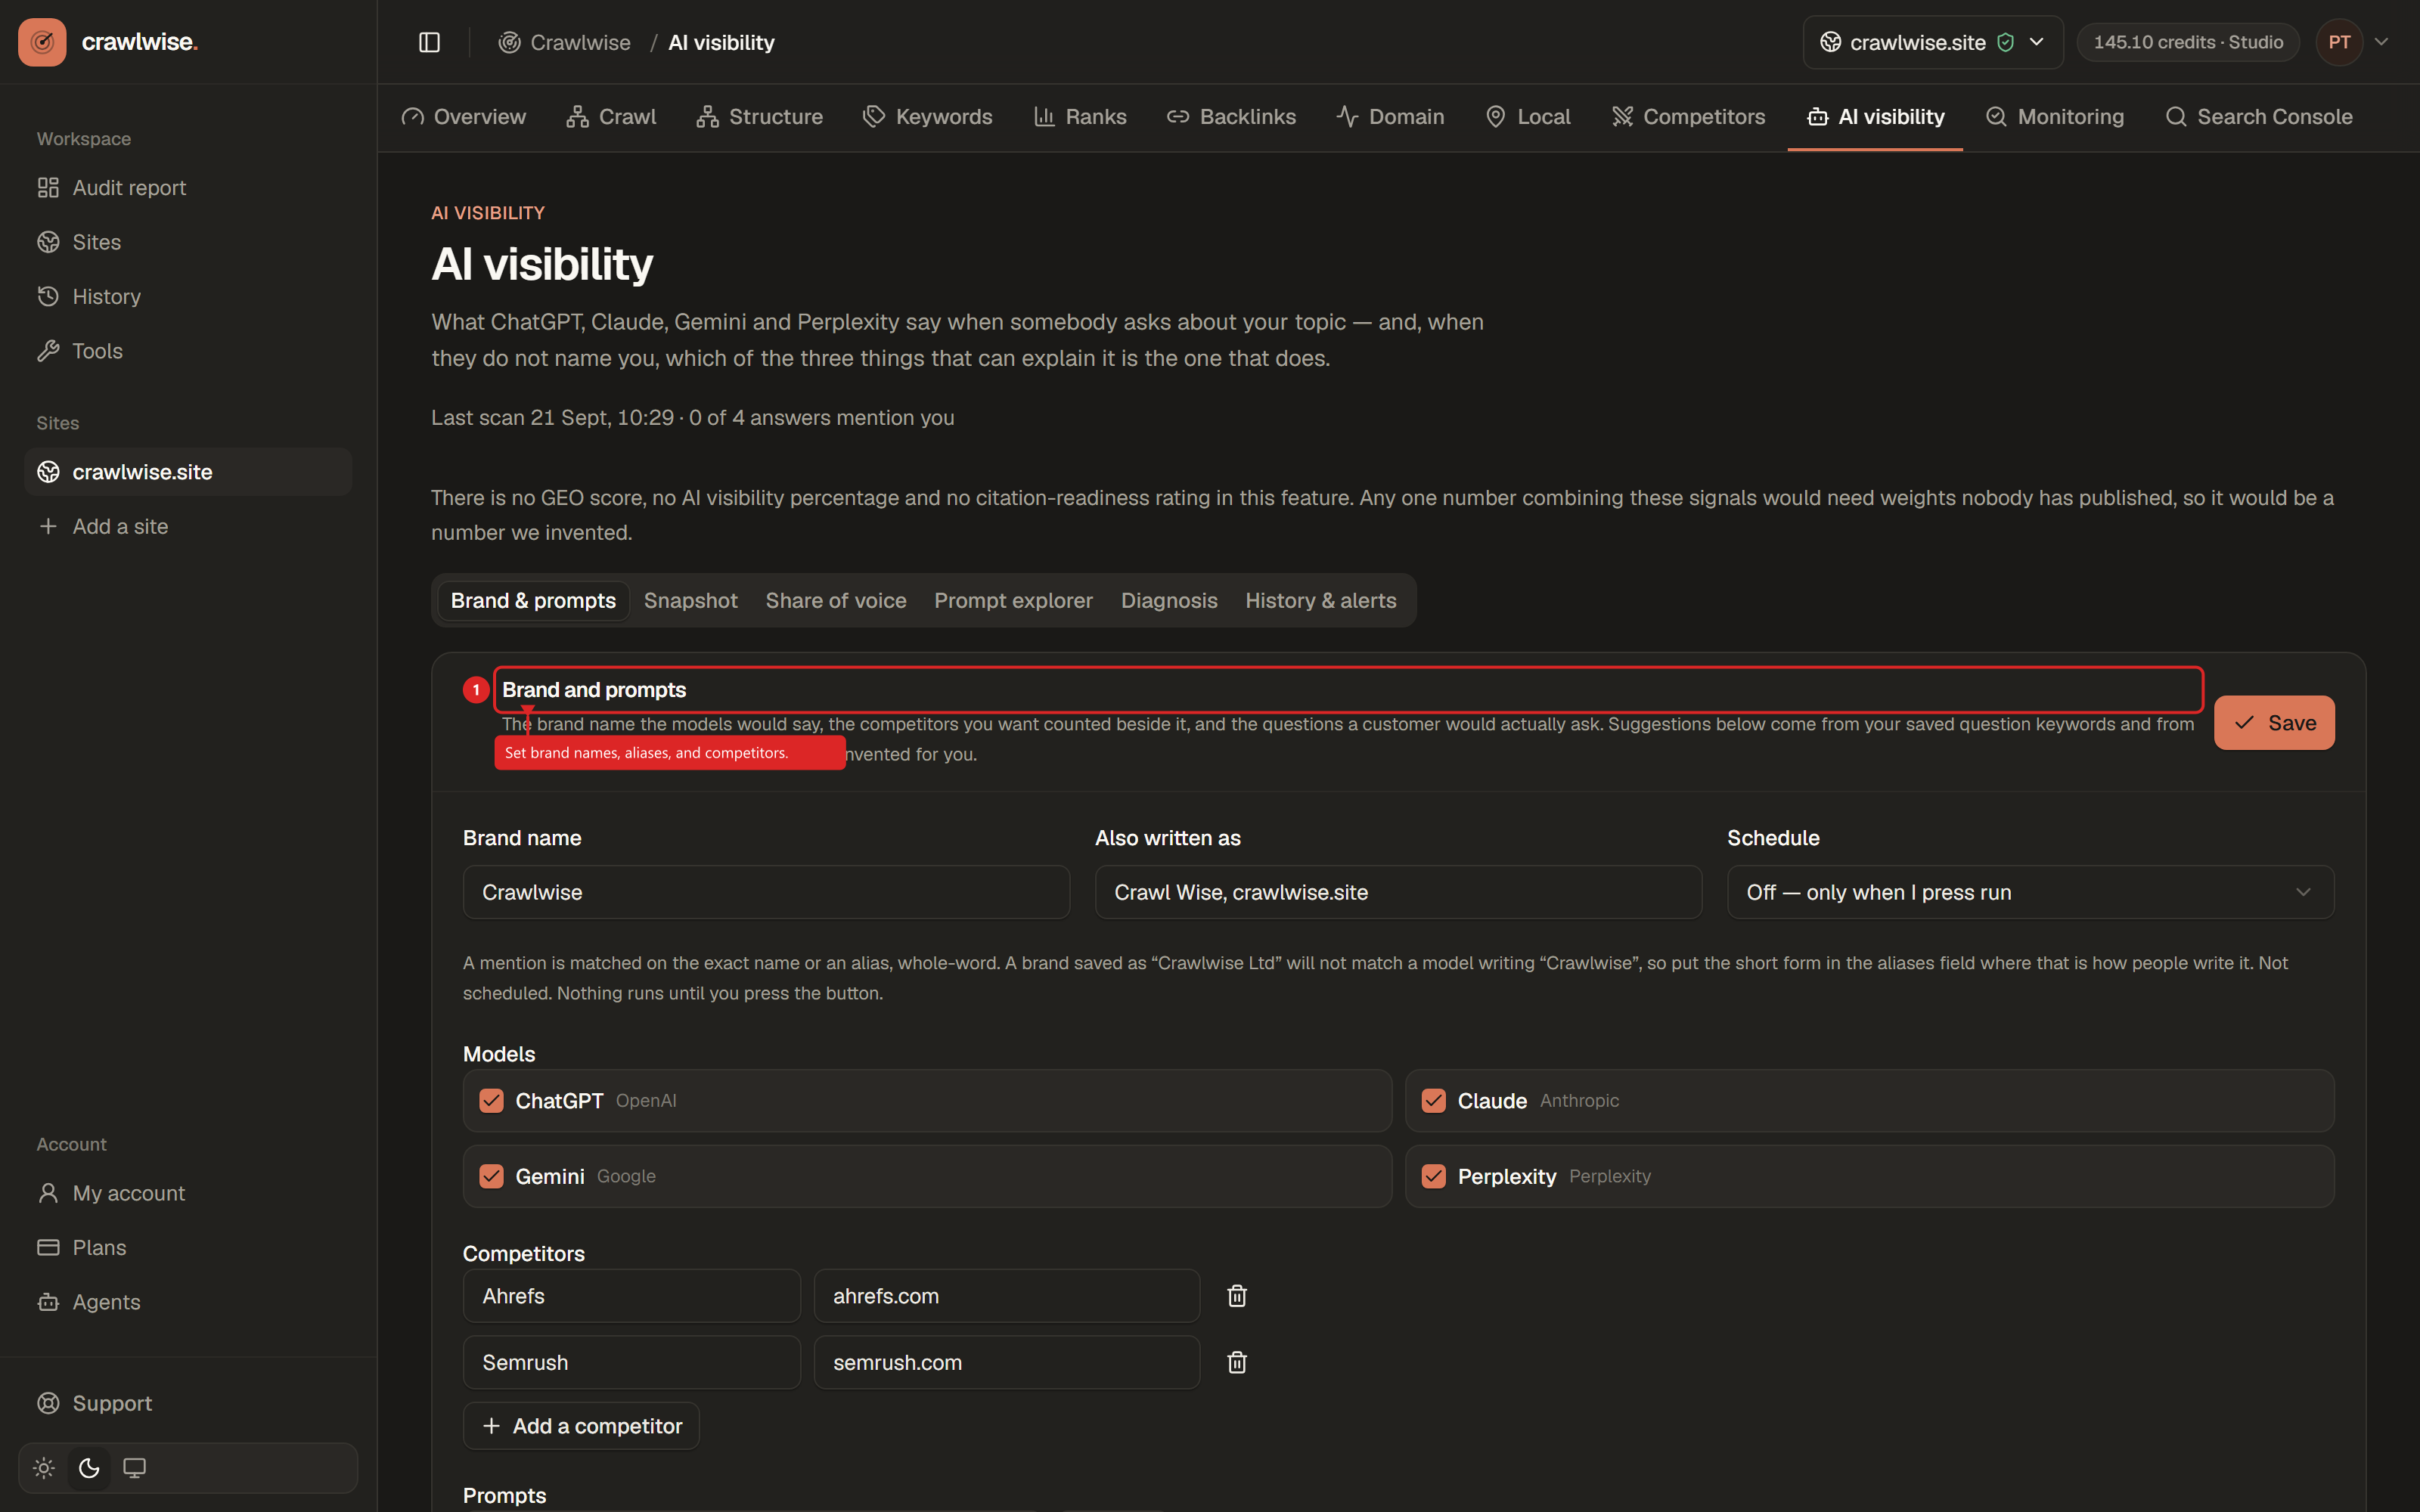Focus the Also written as field
Viewport: 2420px width, 1512px height.
1398,892
